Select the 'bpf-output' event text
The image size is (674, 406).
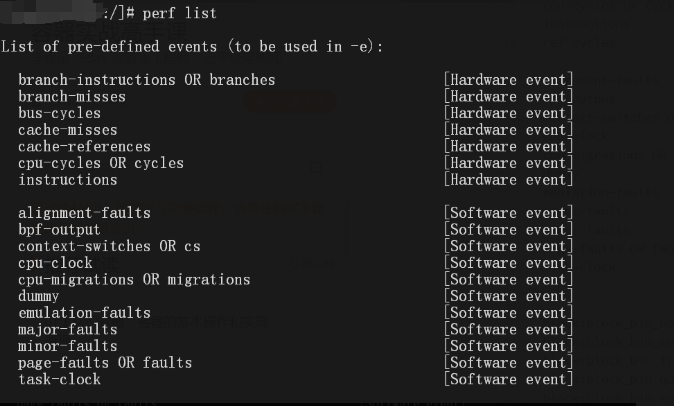coord(59,230)
